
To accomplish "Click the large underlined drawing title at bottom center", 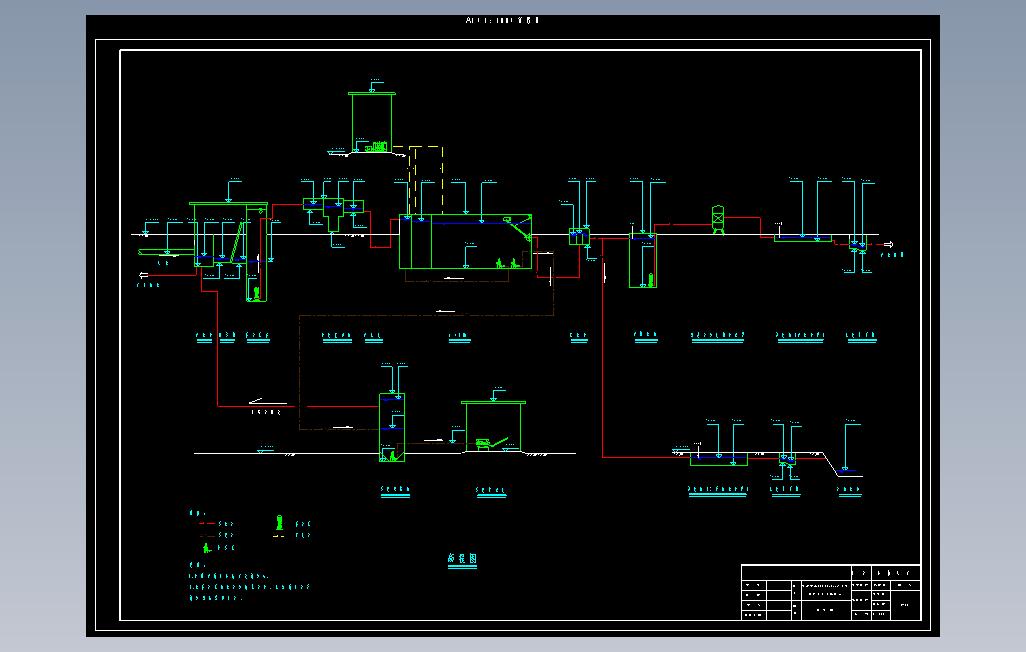I will 462,559.
